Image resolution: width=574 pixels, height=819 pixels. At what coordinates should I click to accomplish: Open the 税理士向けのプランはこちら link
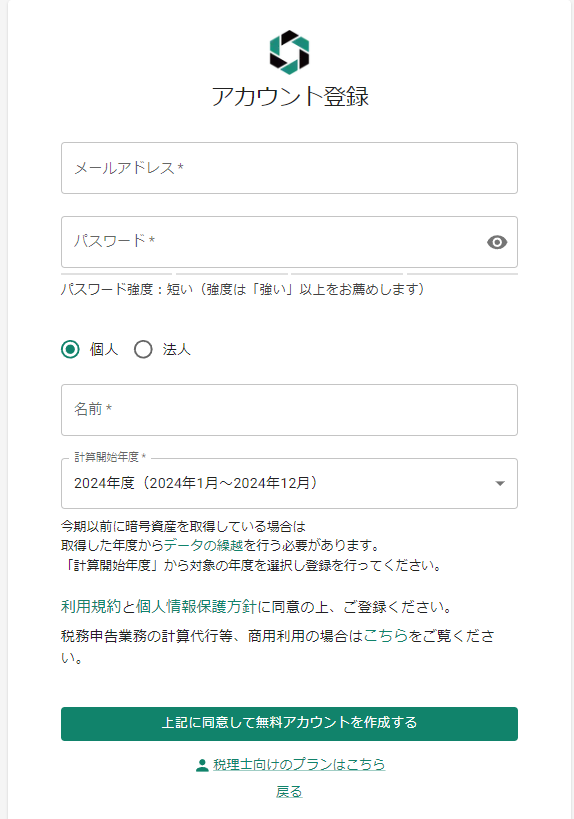tap(299, 765)
